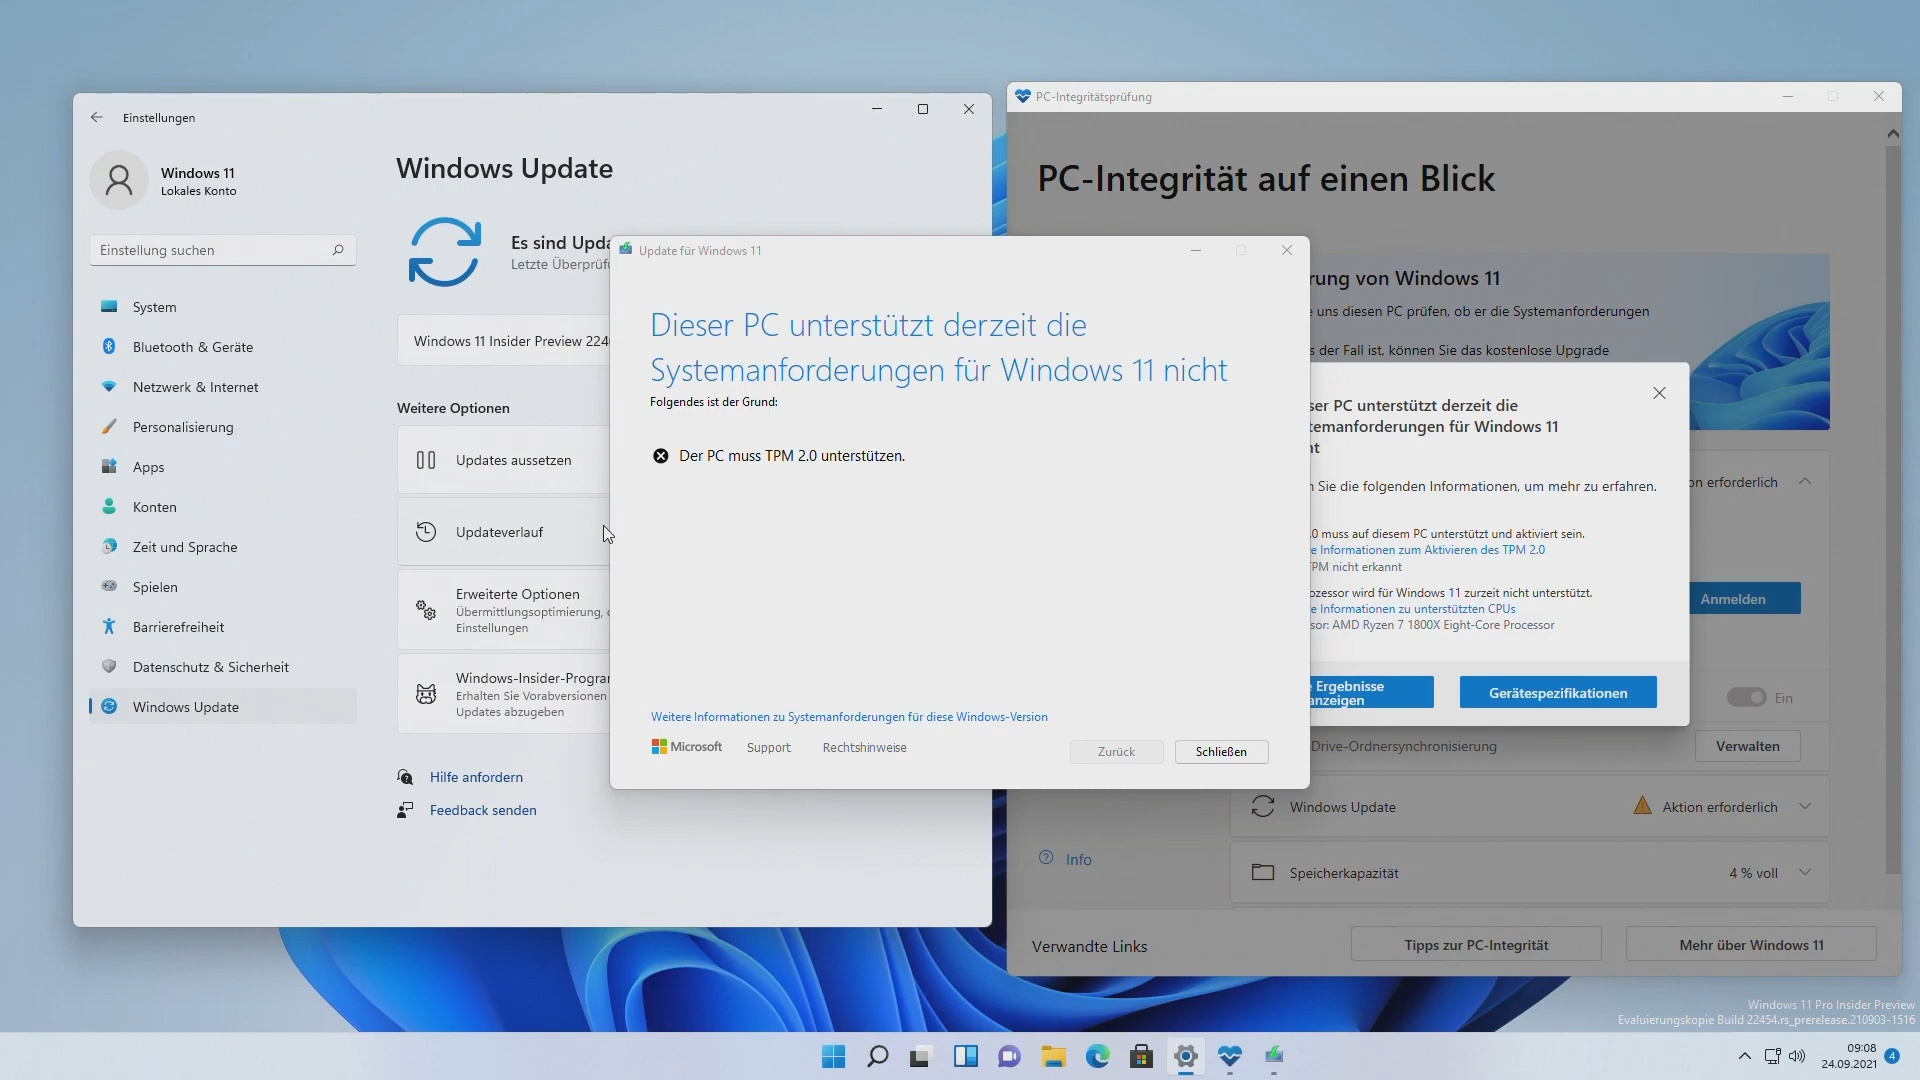Click the PC-Integritätsprüfung vertical scrollbar
The height and width of the screenshot is (1080, 1920).
pos(1892,510)
